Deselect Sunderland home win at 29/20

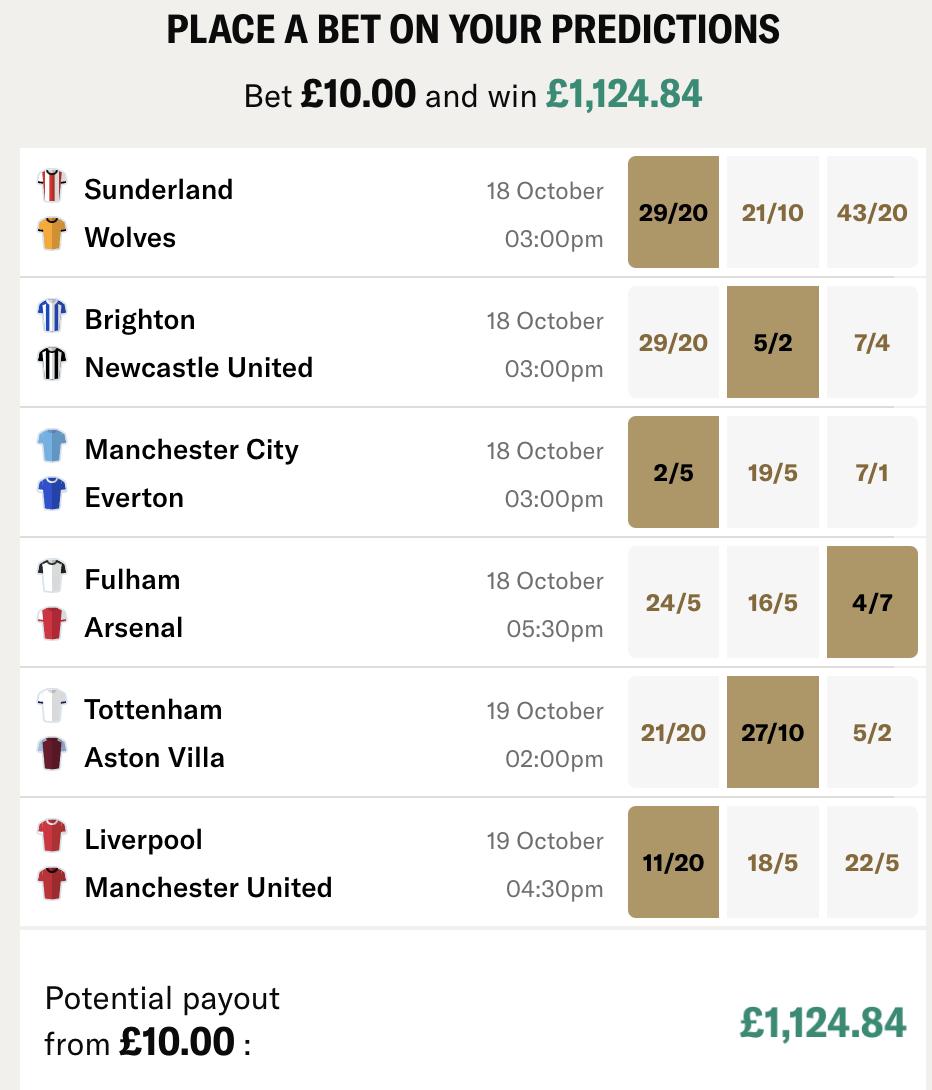click(673, 212)
